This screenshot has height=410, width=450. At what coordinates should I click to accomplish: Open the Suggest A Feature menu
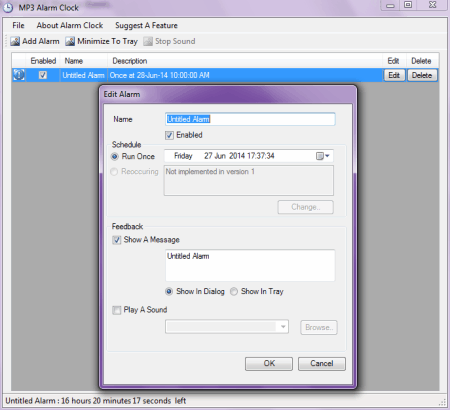146,25
